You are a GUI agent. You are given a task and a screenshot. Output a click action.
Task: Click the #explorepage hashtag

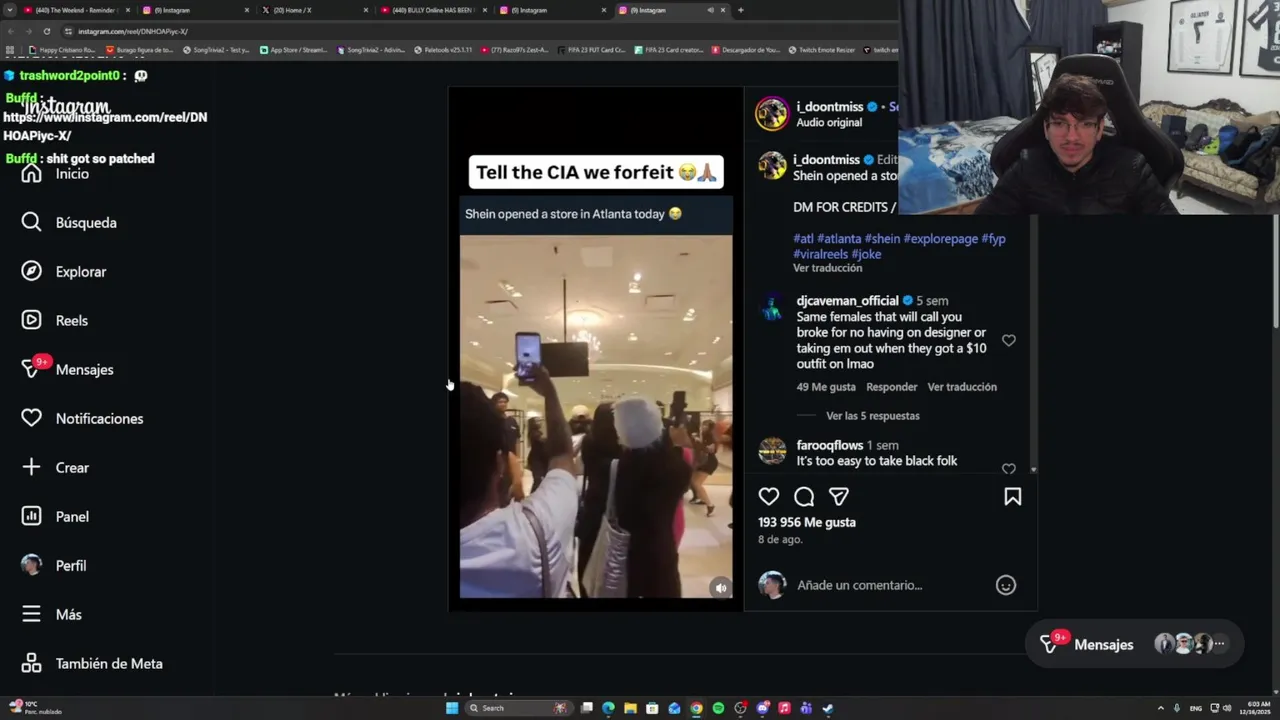pos(941,239)
